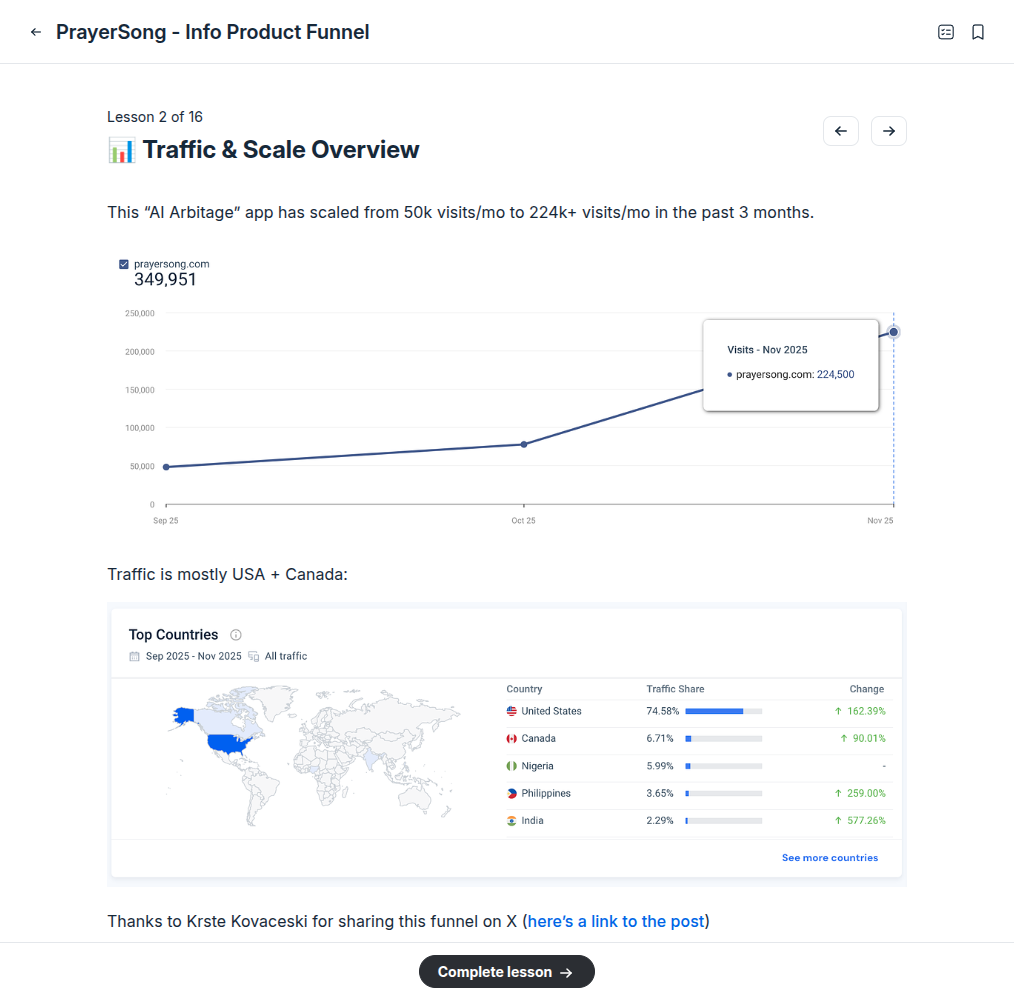Image resolution: width=1014 pixels, height=1000 pixels.
Task: Click the Philippines flag icon
Action: 512,793
